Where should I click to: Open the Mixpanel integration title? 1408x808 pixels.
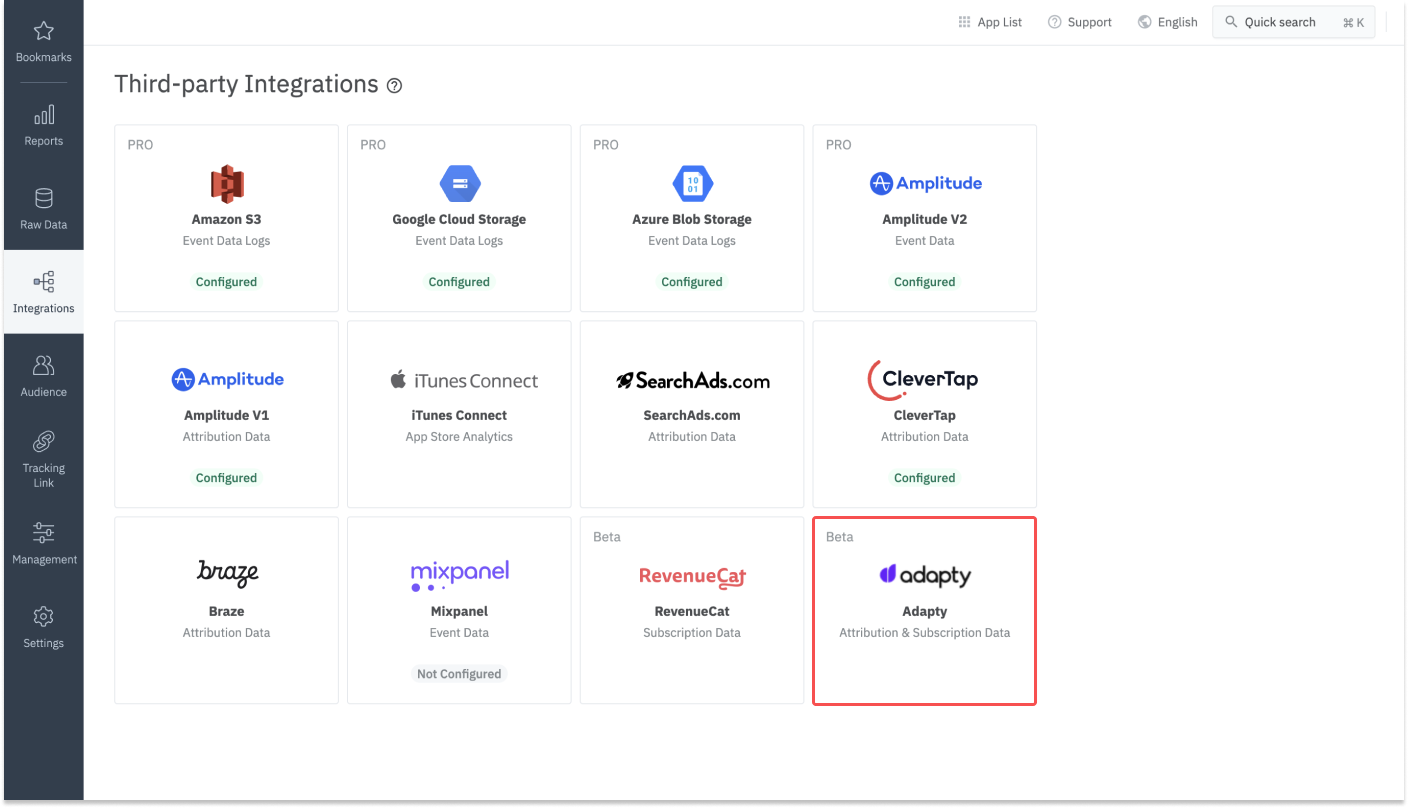coord(459,611)
